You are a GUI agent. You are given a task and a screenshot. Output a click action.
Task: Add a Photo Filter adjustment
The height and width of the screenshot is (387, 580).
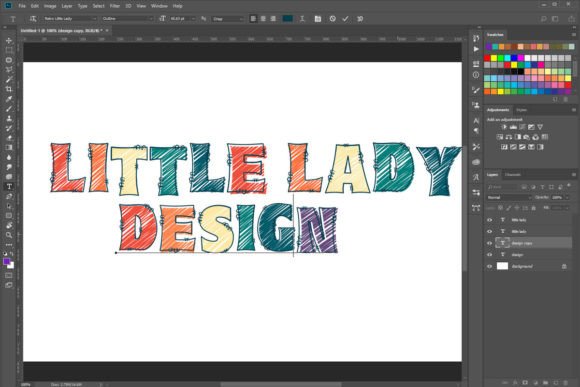[526, 137]
